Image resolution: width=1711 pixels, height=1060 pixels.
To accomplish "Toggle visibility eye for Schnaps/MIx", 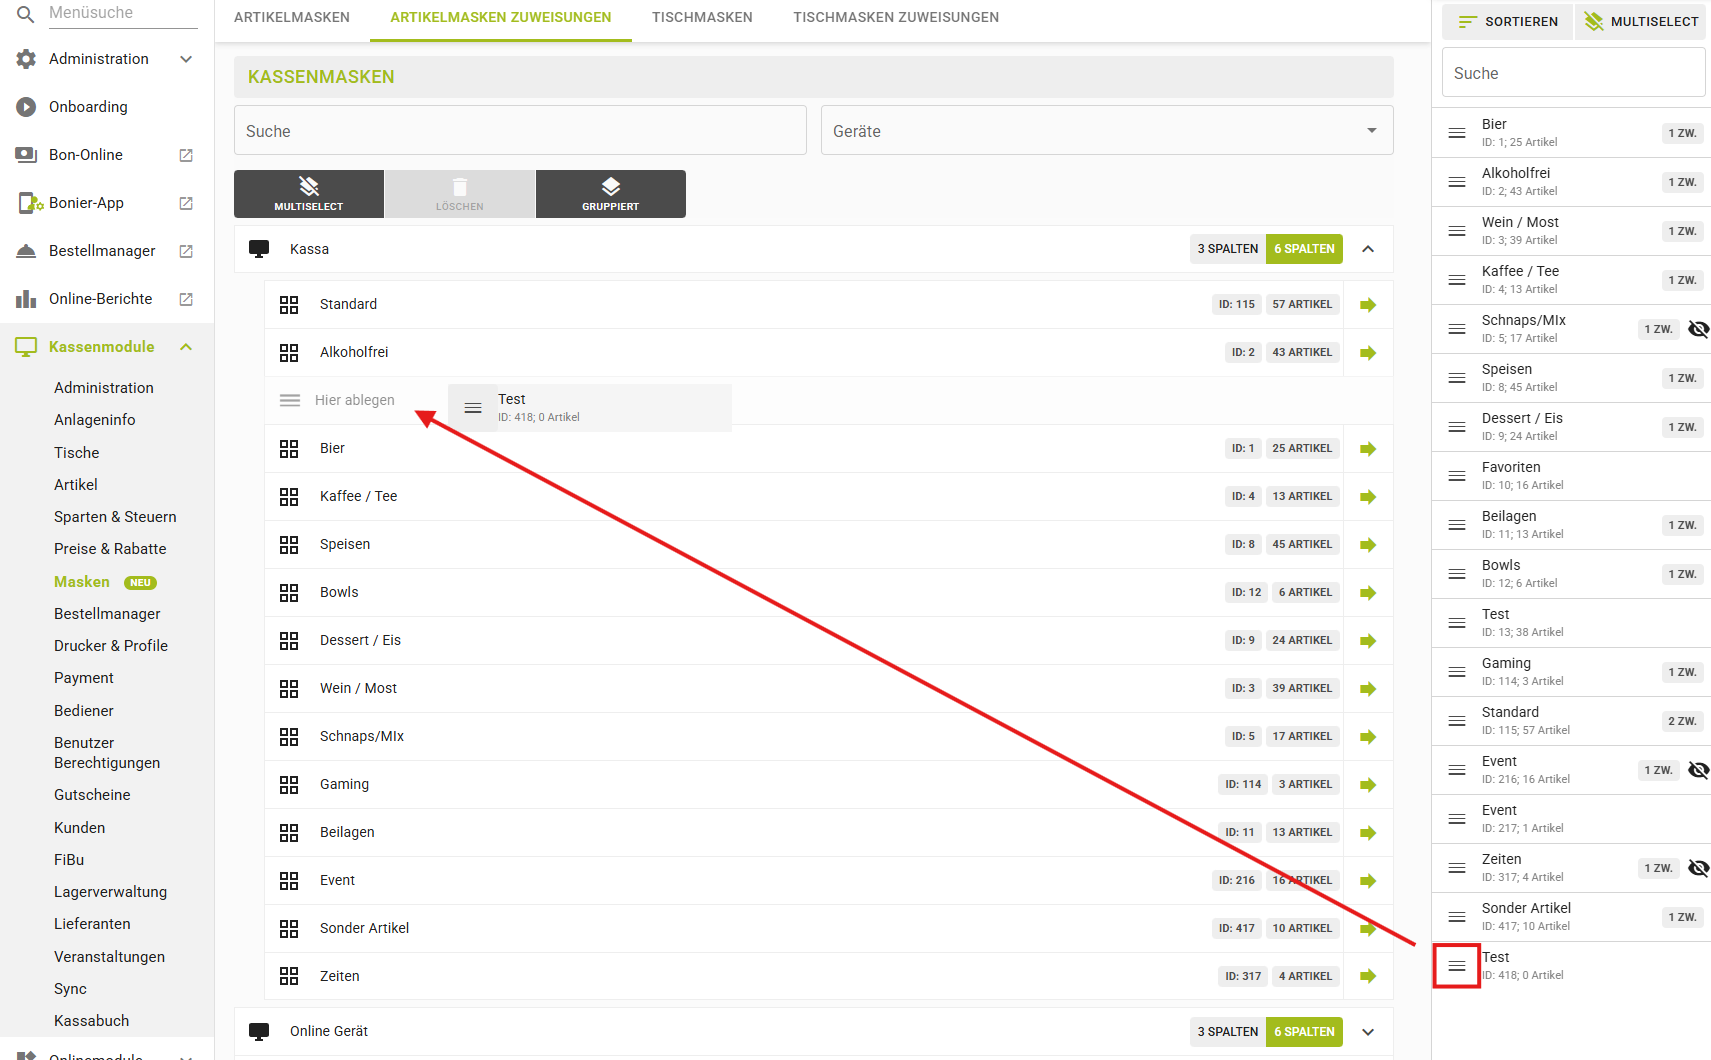I will coord(1698,329).
